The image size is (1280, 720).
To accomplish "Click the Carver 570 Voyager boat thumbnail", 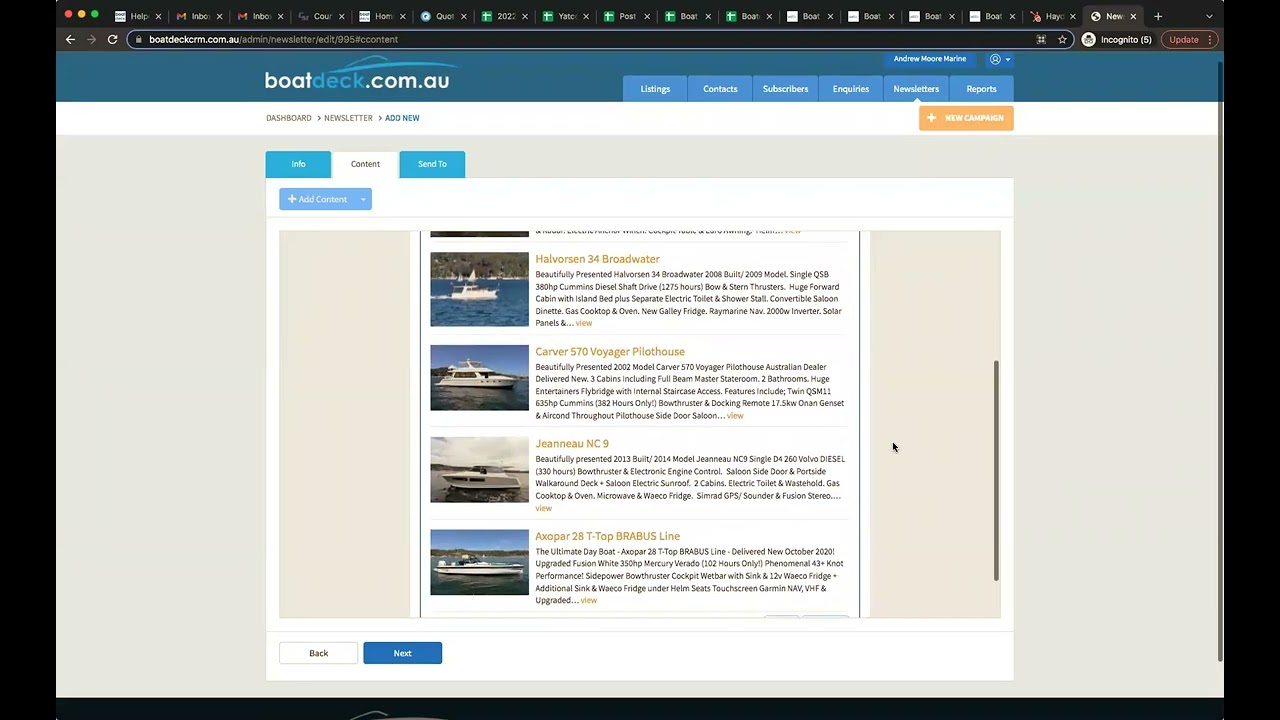I will (479, 378).
